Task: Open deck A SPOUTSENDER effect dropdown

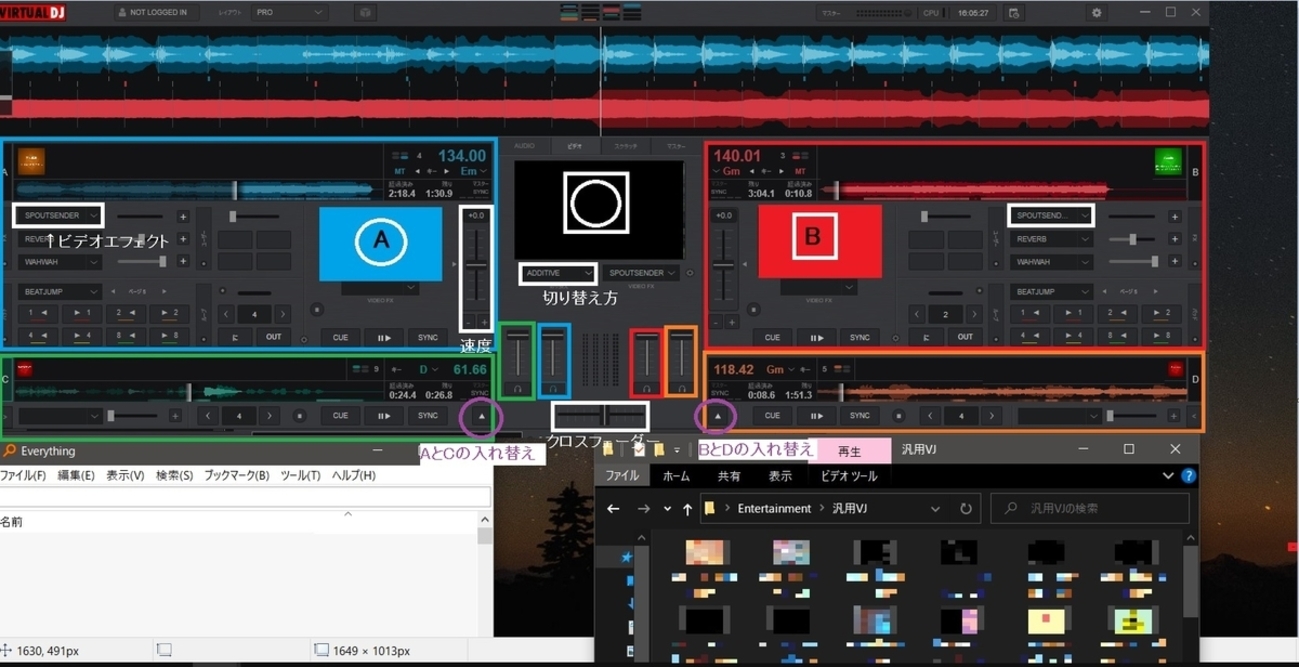Action: tap(59, 216)
